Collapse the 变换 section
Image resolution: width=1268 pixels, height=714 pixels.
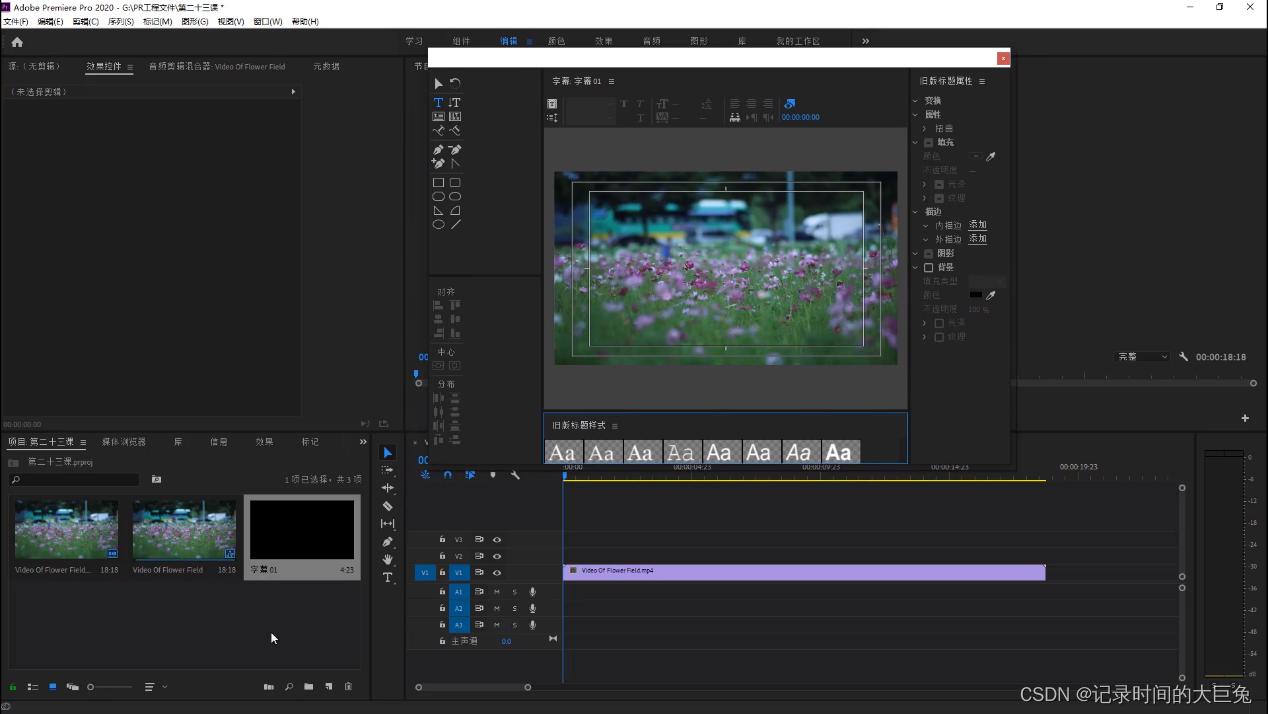[x=915, y=101]
